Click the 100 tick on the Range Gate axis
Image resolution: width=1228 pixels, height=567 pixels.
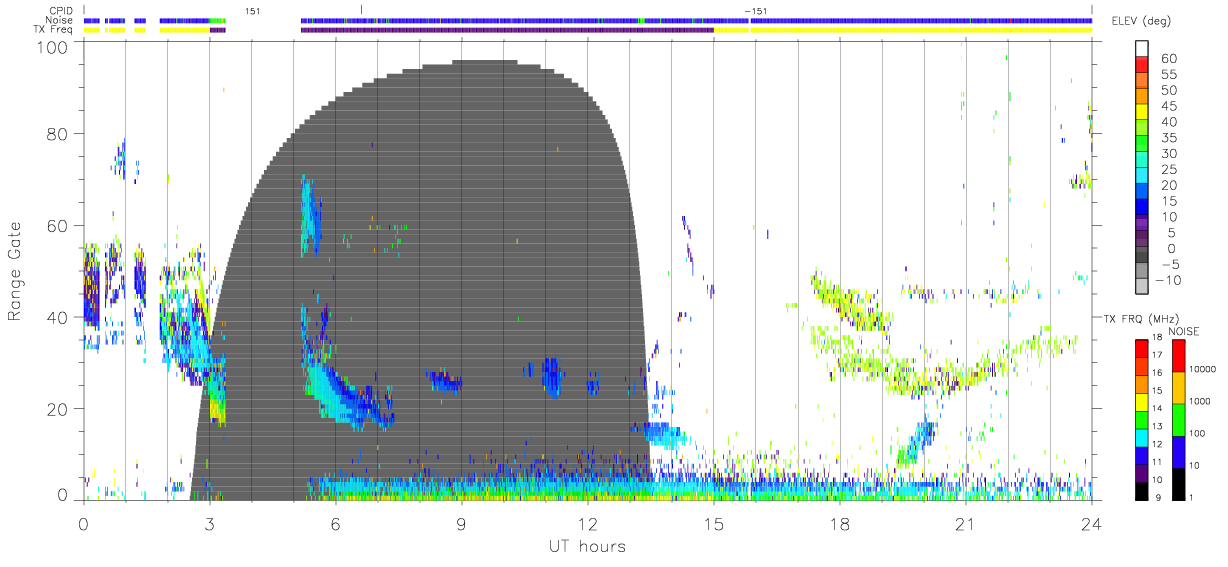point(53,47)
